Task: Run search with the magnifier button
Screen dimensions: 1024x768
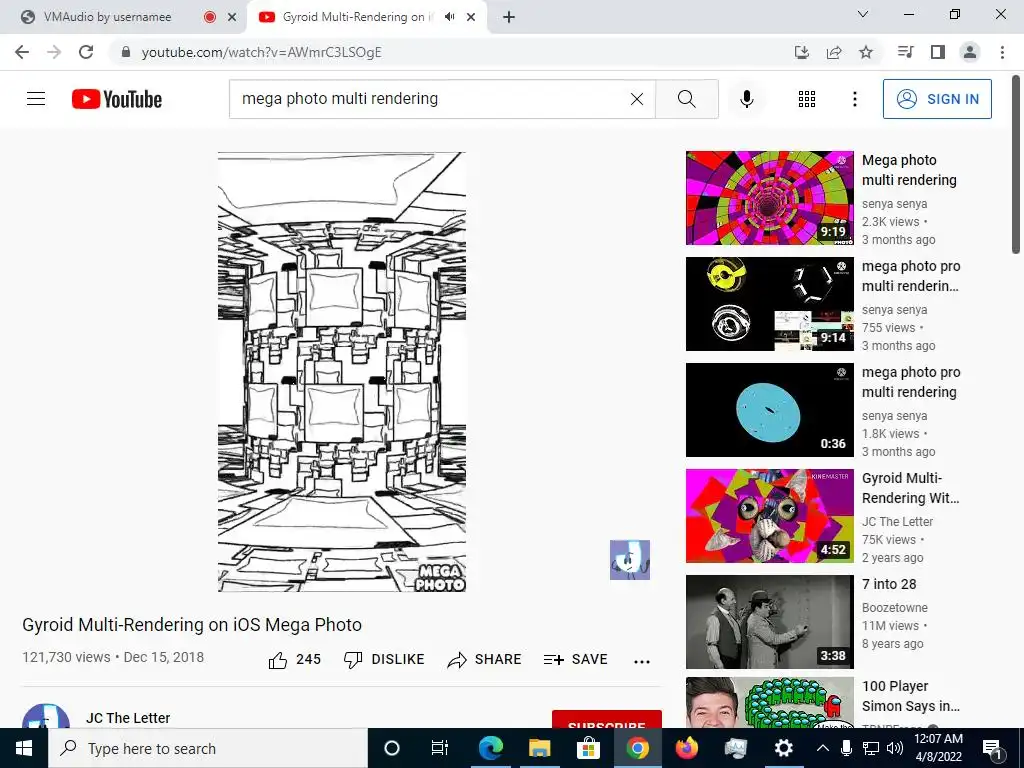Action: click(x=686, y=99)
